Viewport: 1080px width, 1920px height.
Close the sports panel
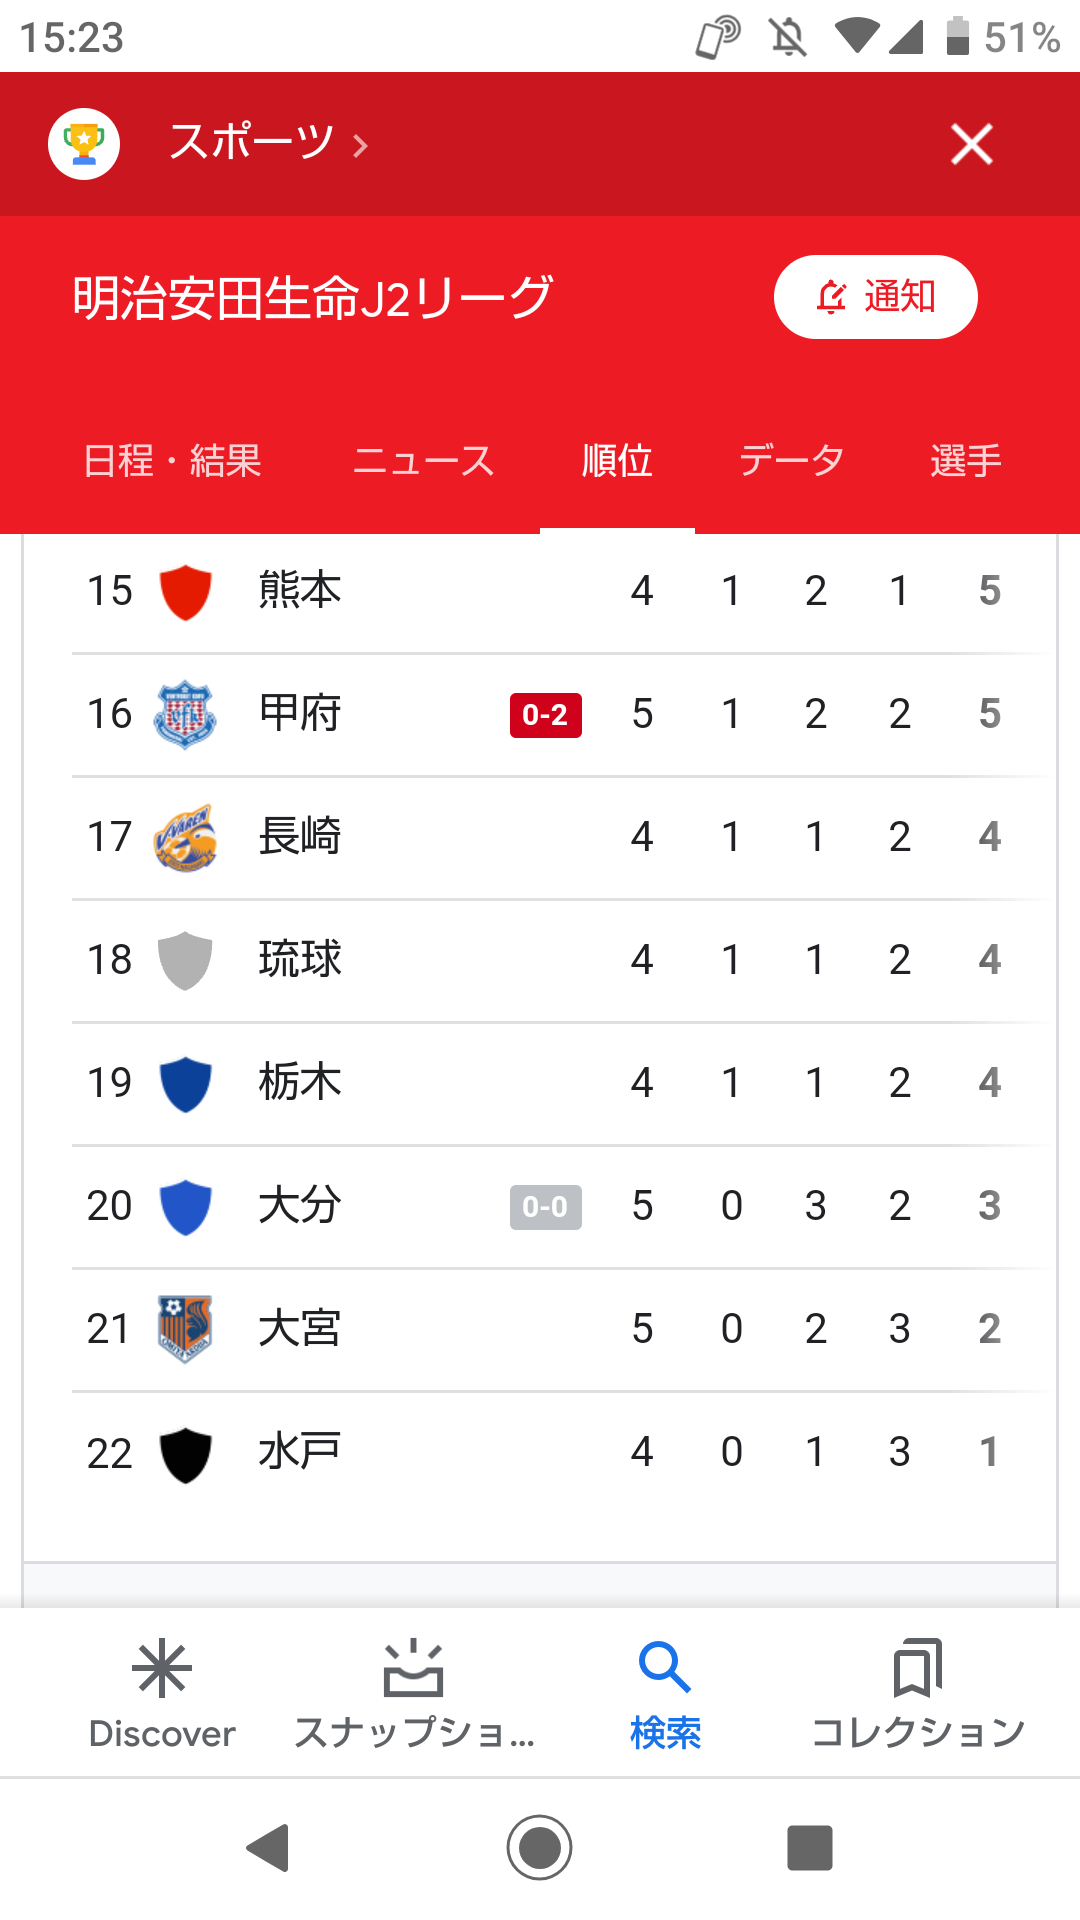971,144
